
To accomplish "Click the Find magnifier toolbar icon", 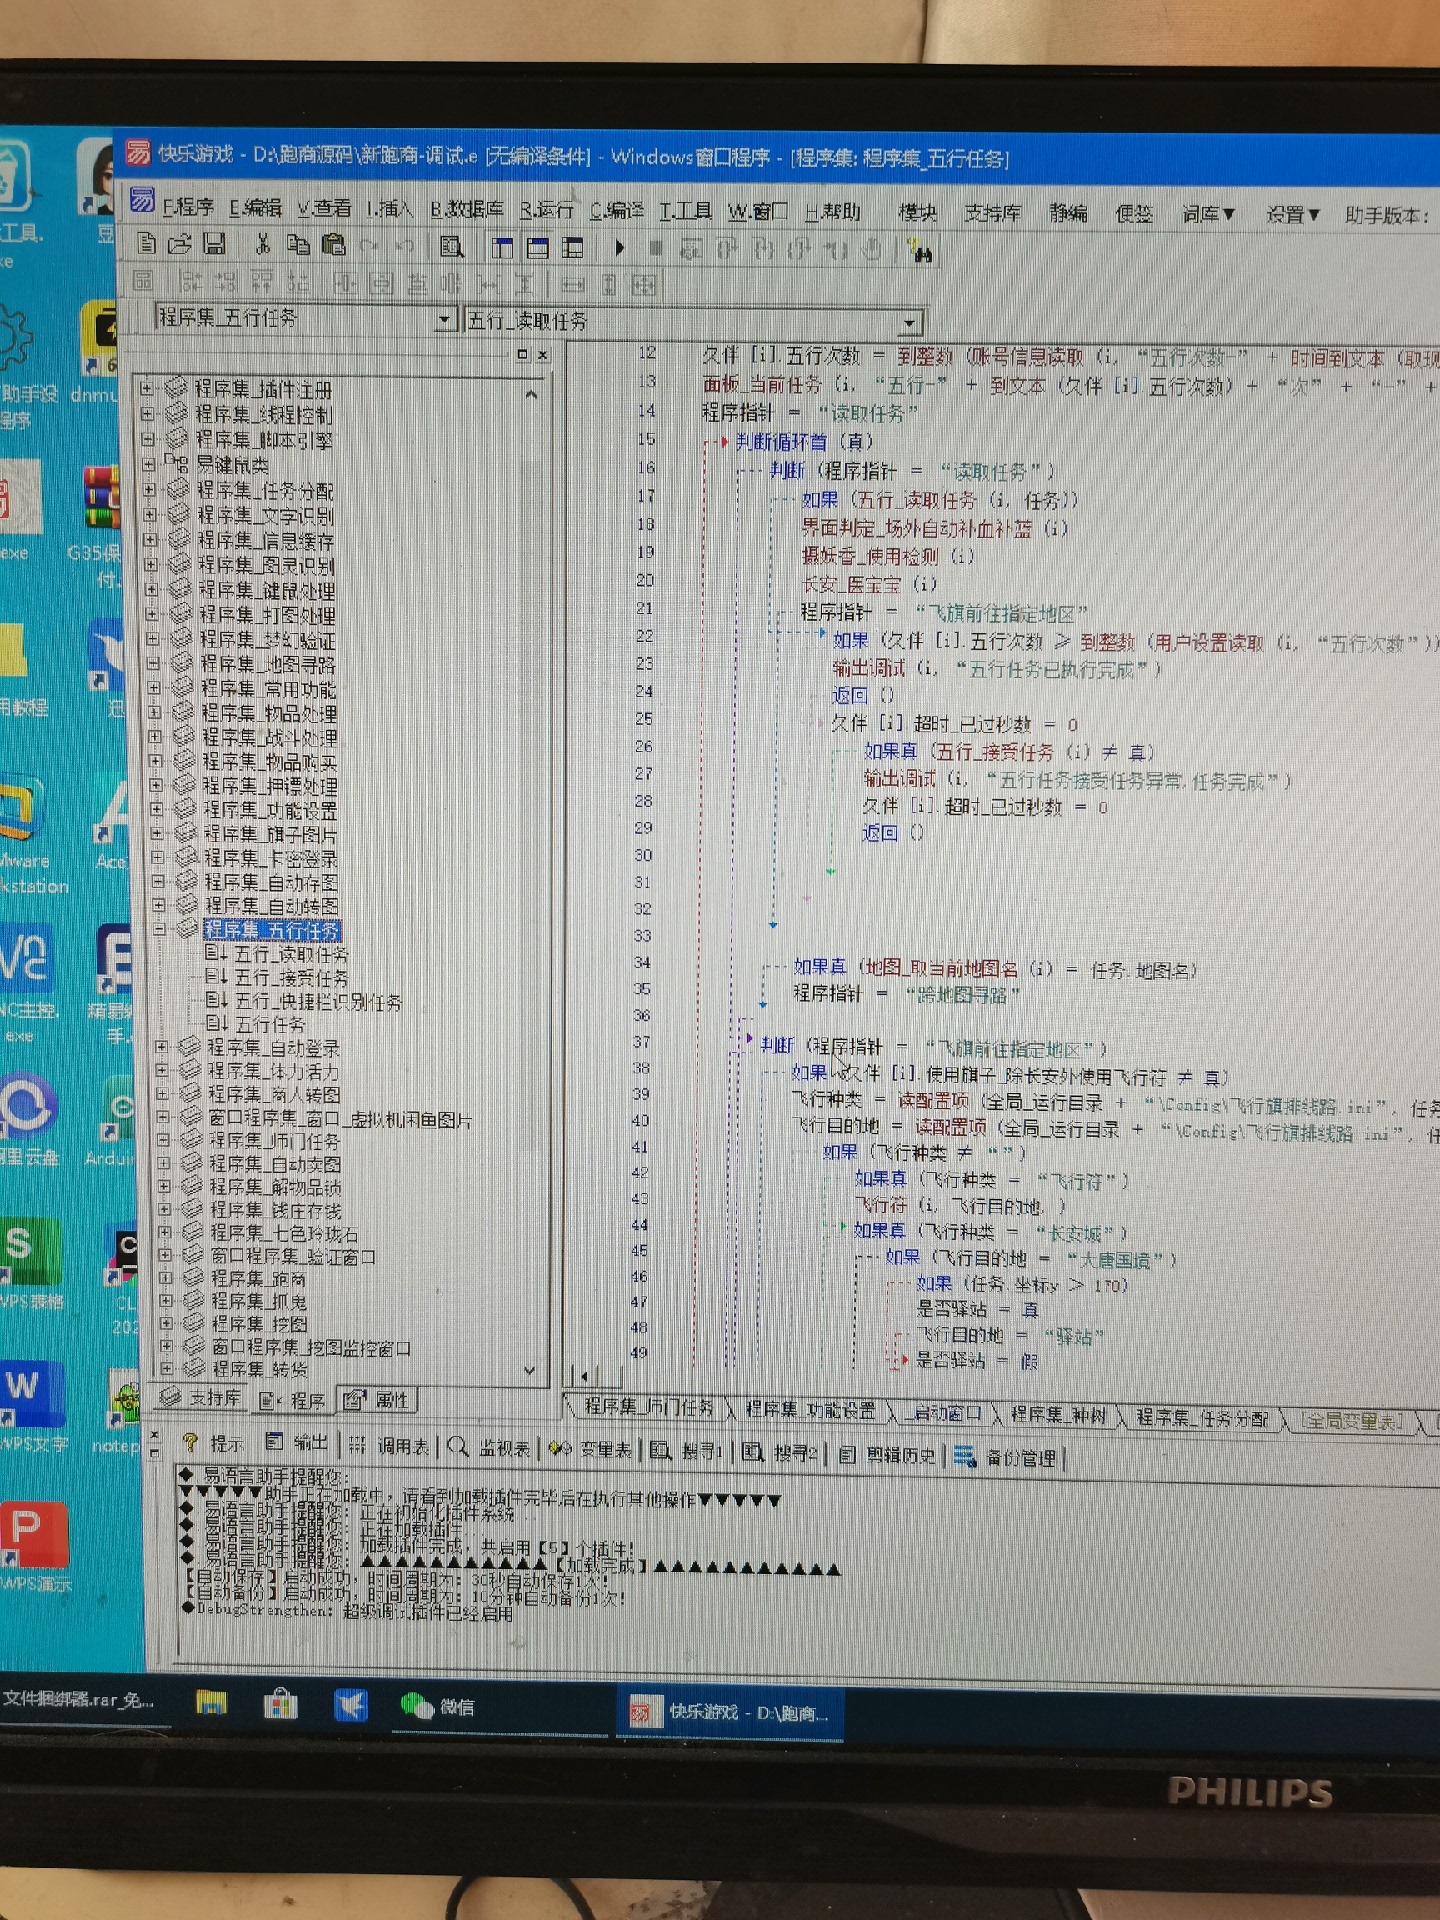I will coord(452,246).
